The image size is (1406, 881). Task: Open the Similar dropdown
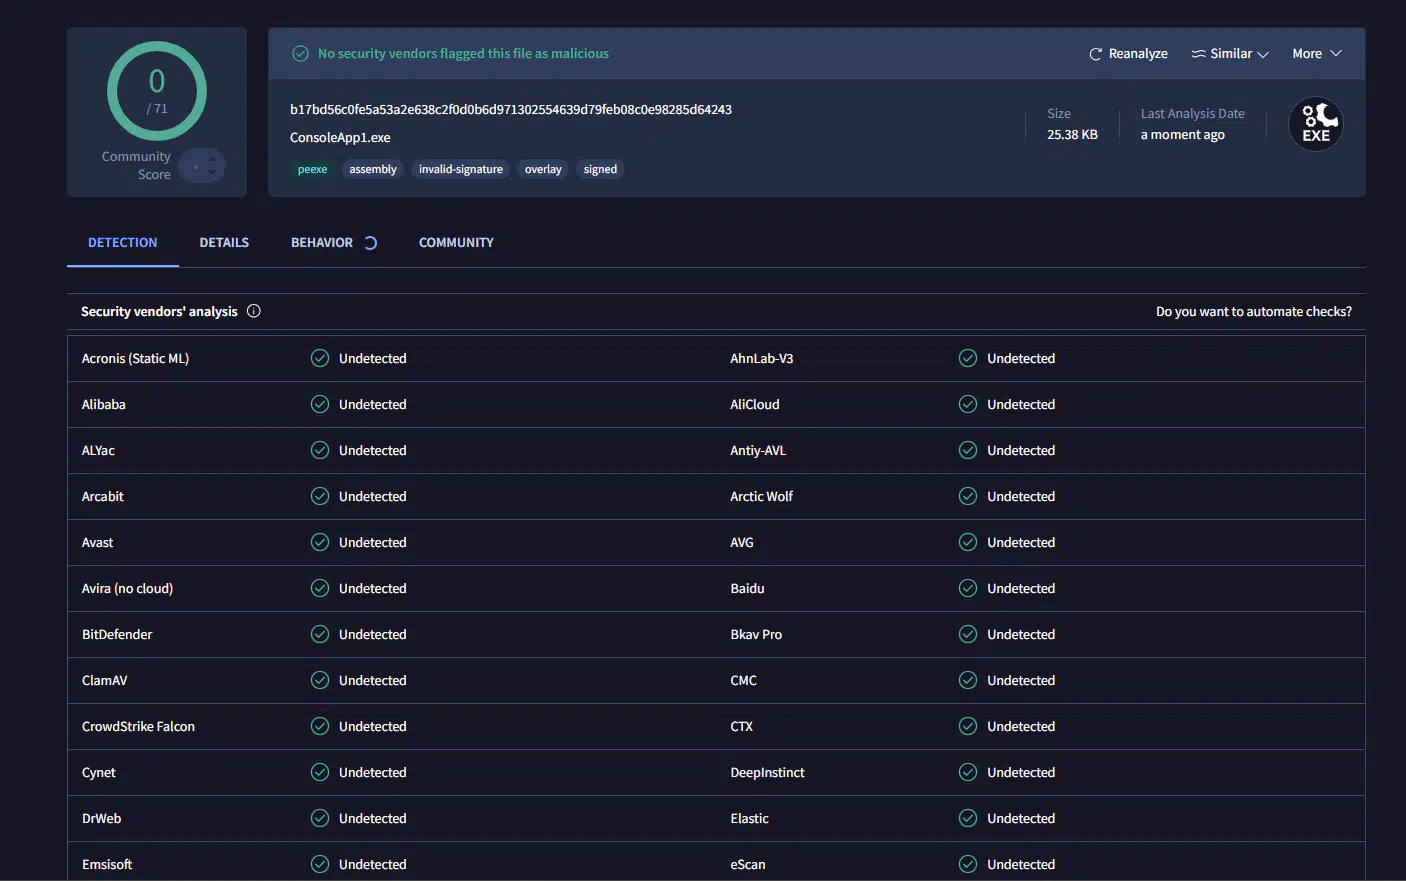[1230, 54]
